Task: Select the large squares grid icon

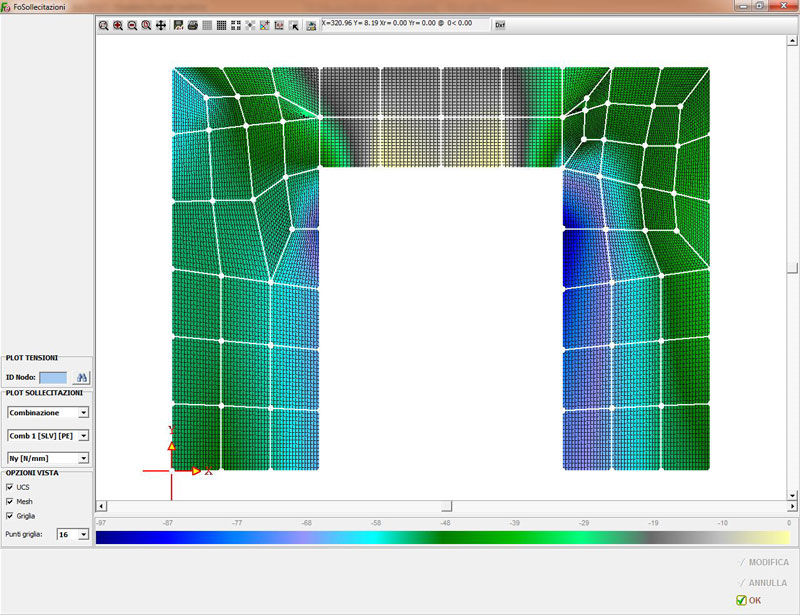Action: (236, 26)
